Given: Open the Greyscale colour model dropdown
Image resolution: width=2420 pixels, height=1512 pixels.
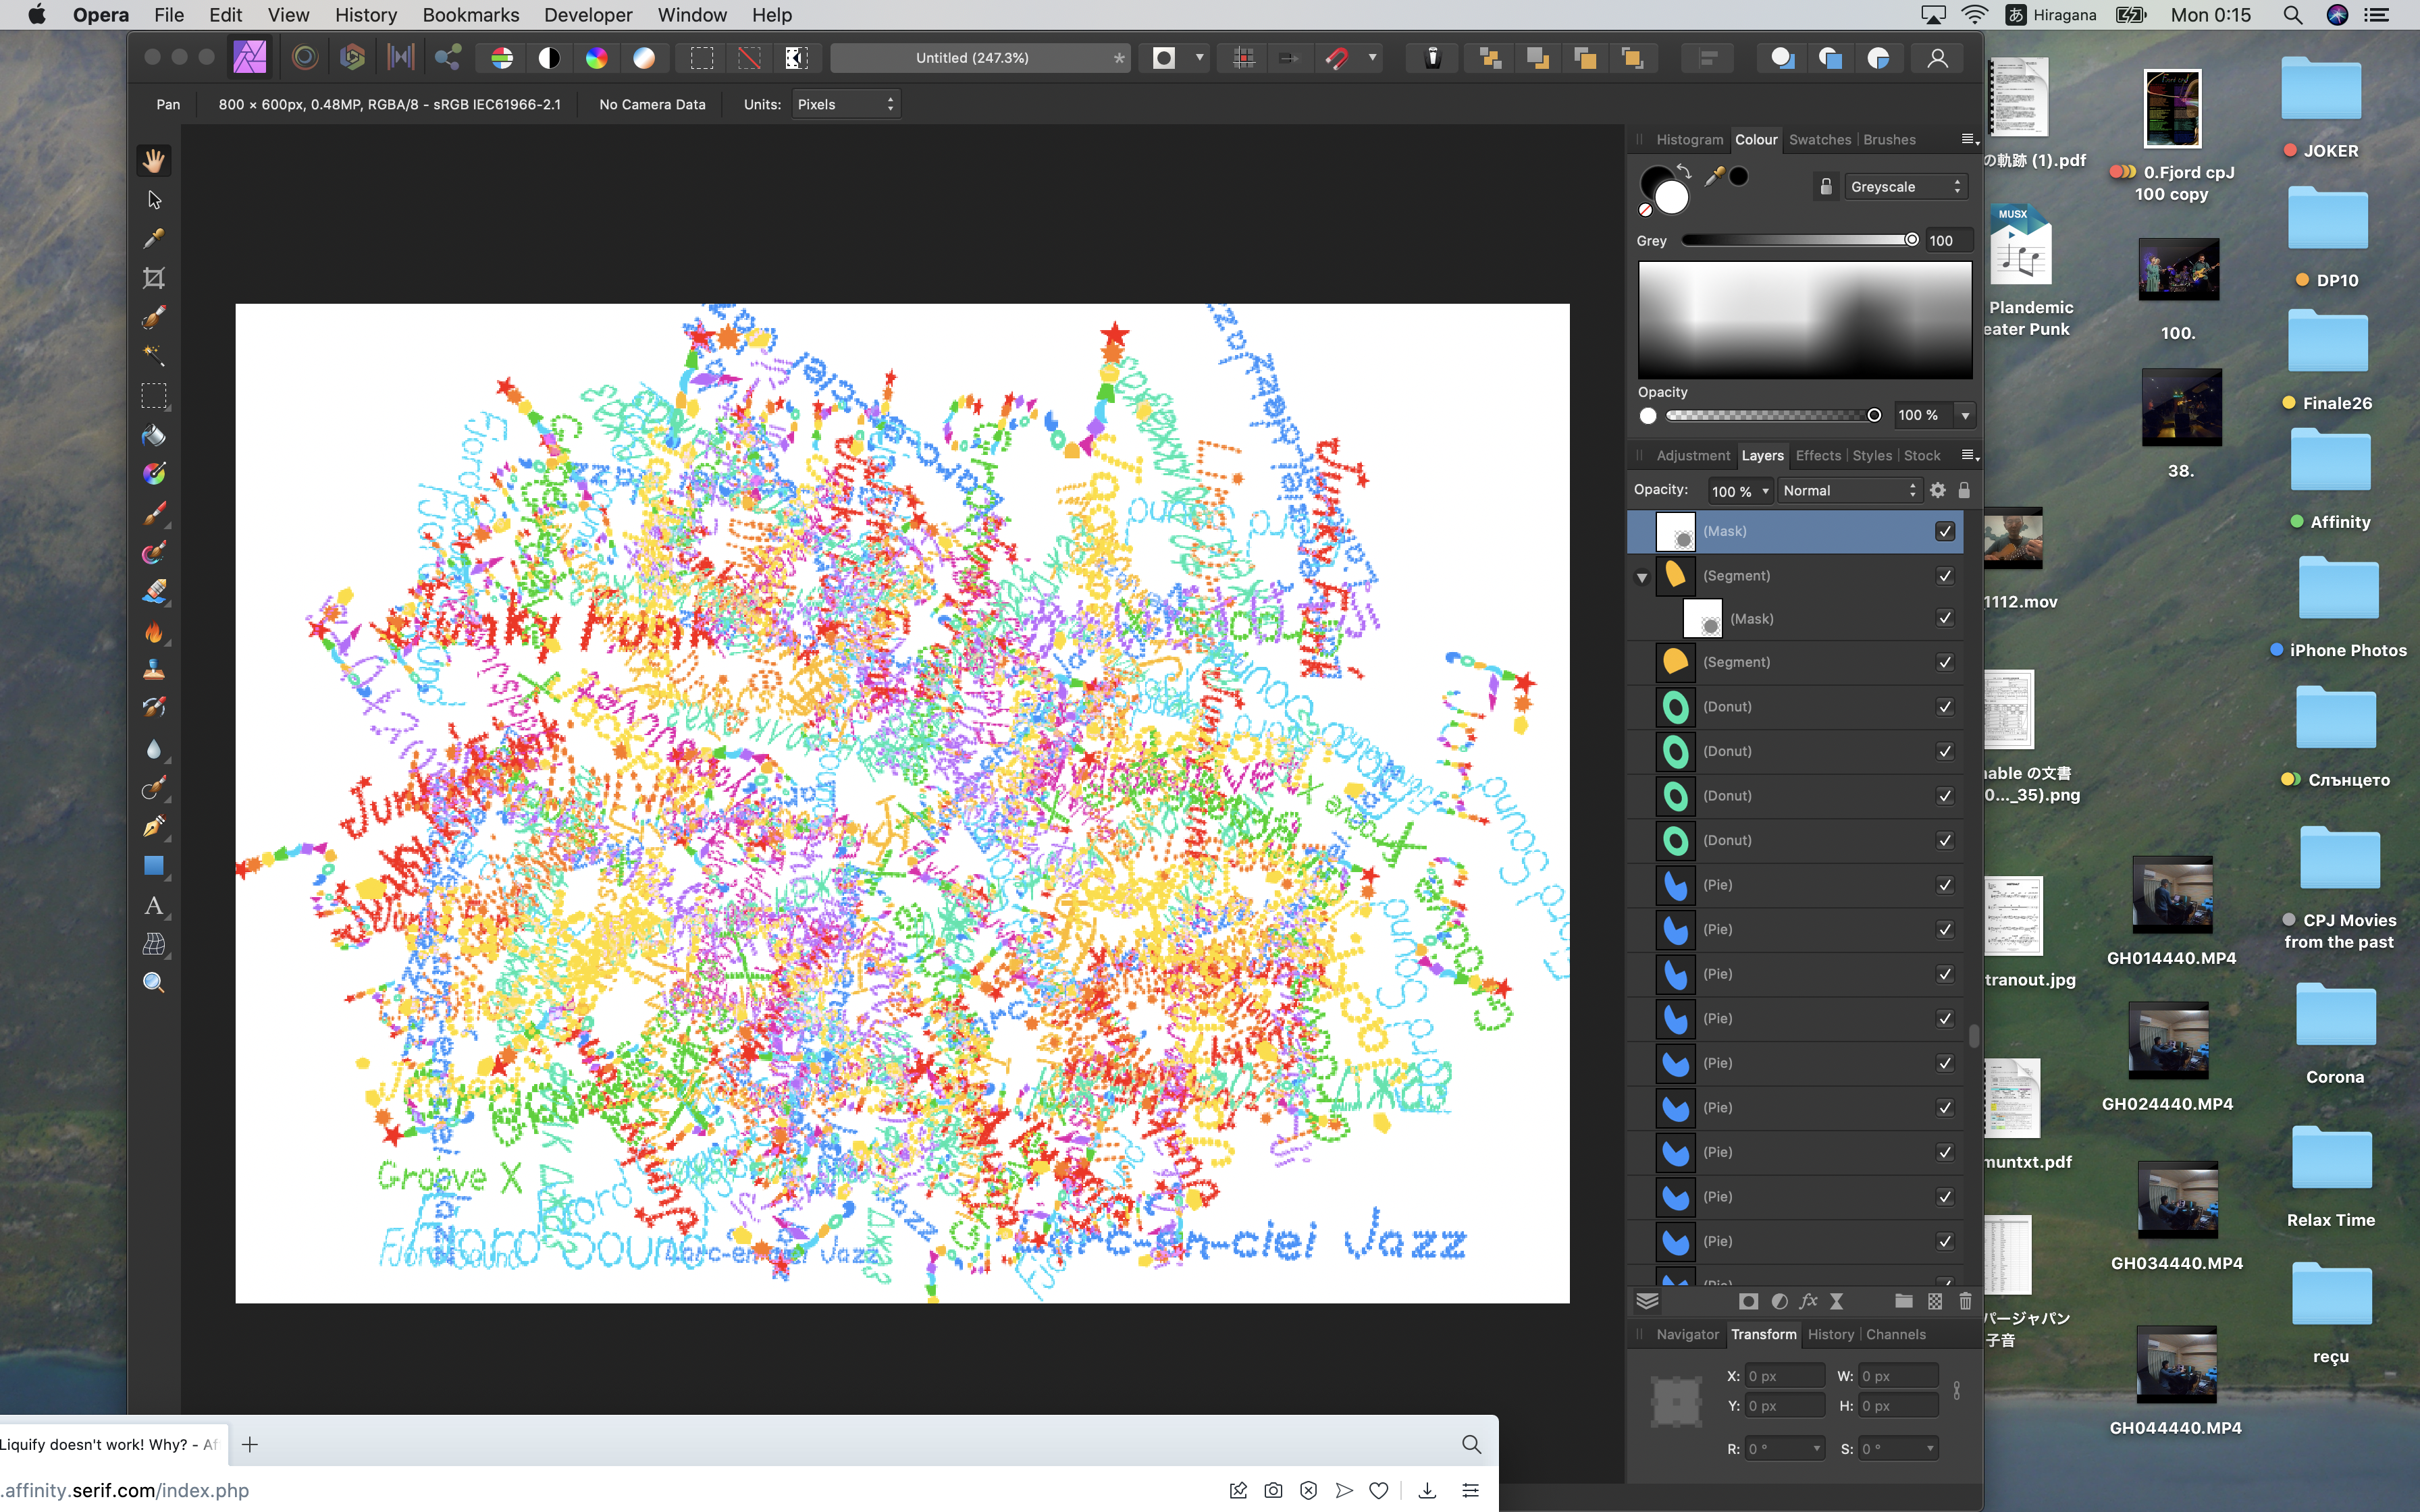Looking at the screenshot, I should coord(1905,187).
